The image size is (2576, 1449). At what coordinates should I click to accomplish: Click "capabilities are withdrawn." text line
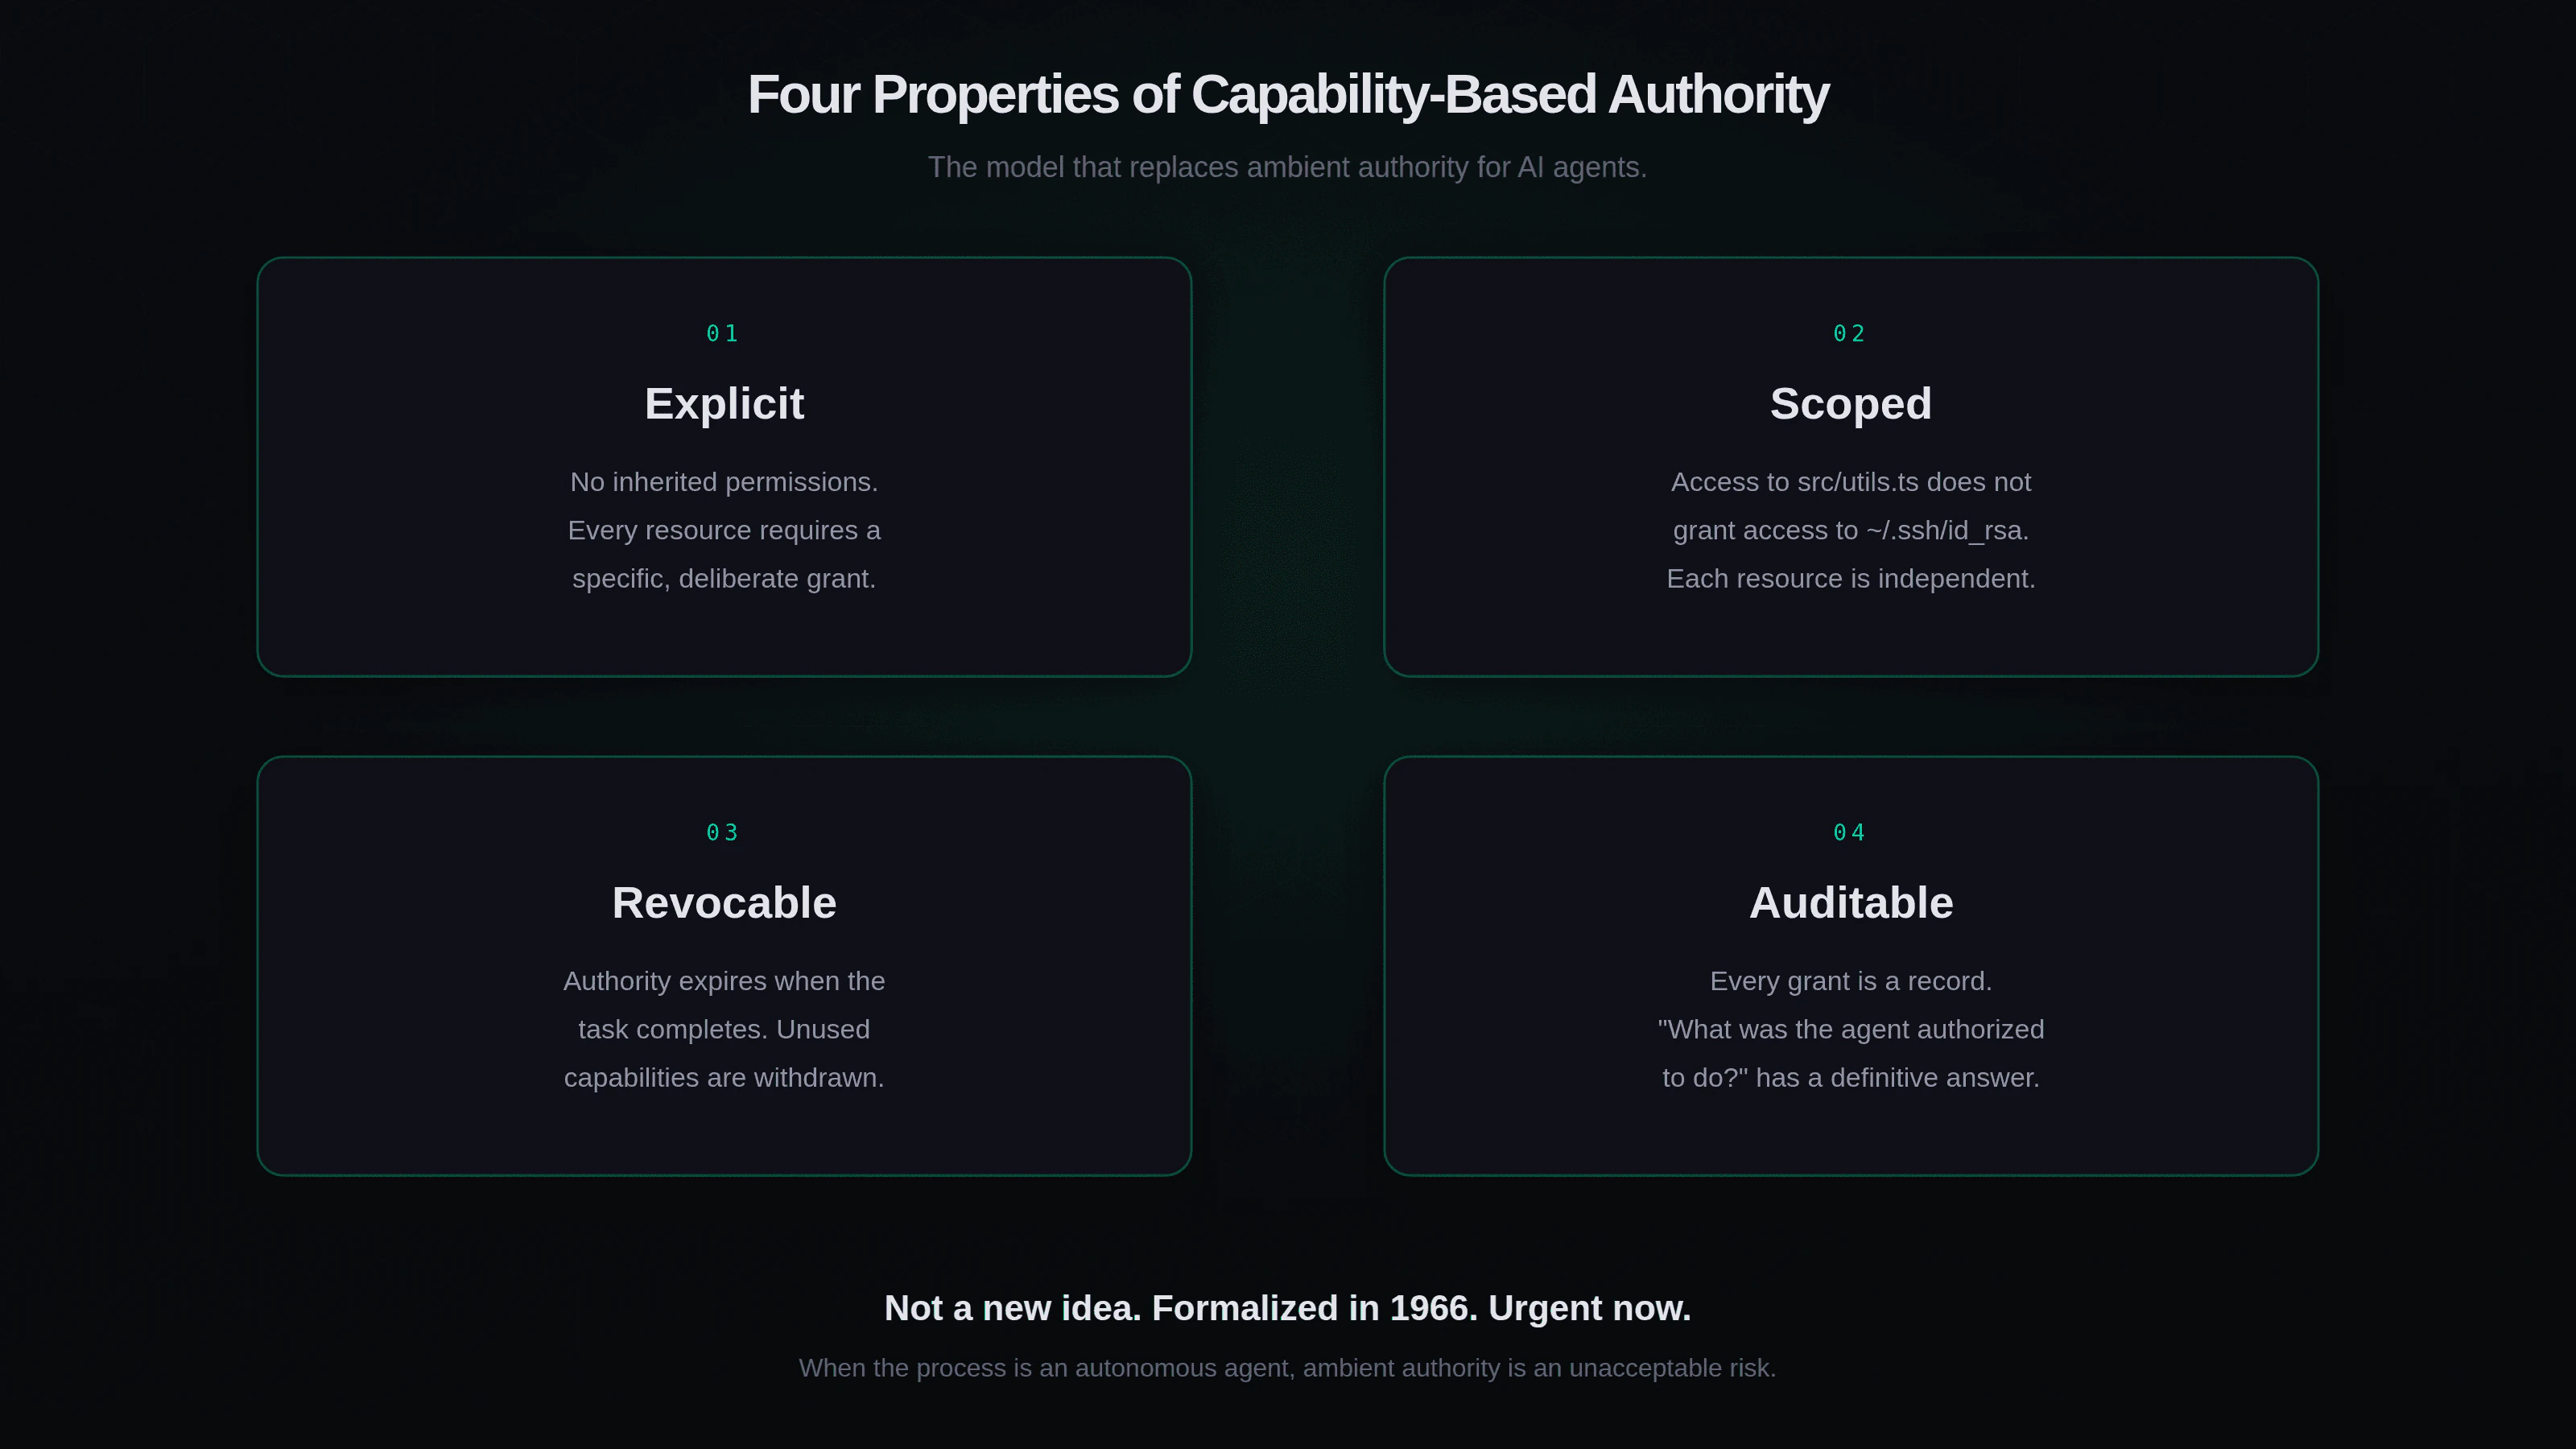coord(724,1078)
